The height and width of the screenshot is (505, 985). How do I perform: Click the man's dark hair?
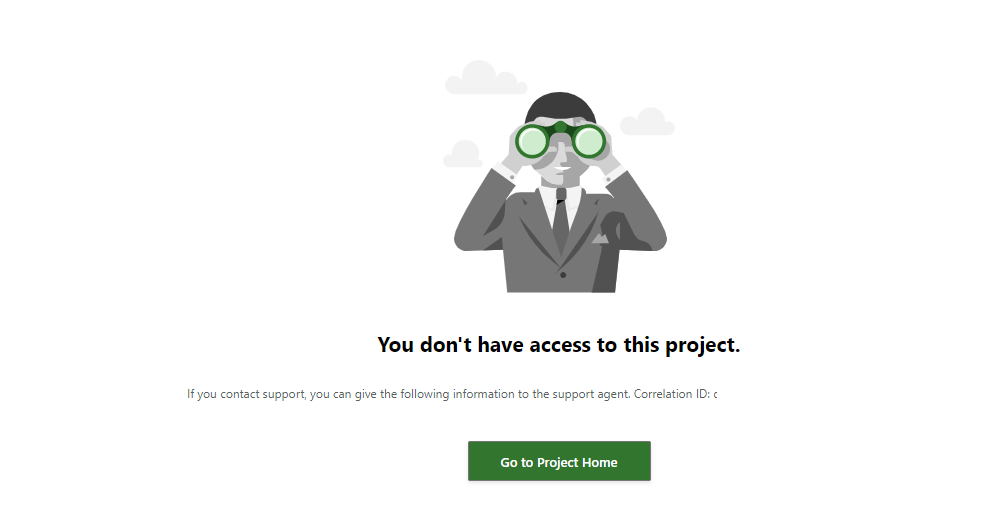(560, 106)
